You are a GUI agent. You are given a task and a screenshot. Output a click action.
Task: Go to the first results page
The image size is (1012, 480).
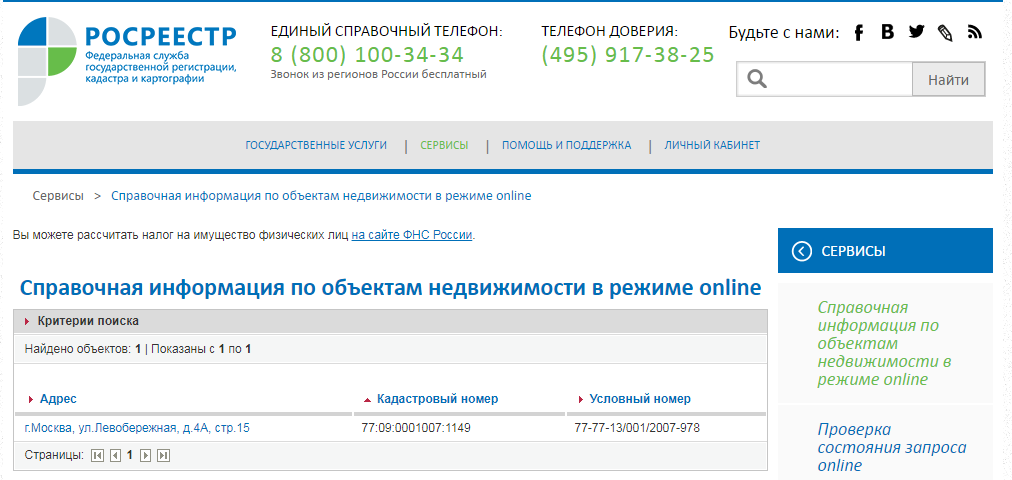[97, 455]
